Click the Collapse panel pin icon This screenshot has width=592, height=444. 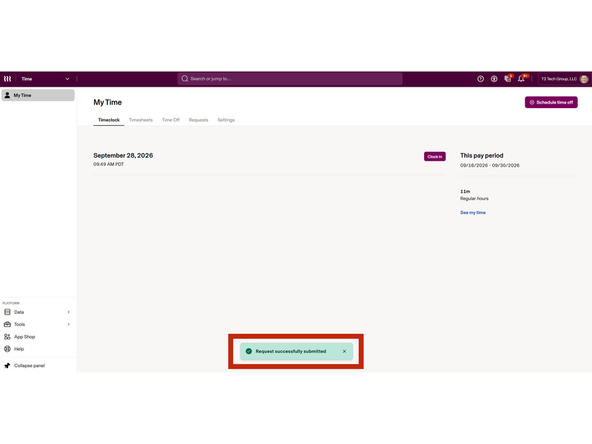coord(7,365)
